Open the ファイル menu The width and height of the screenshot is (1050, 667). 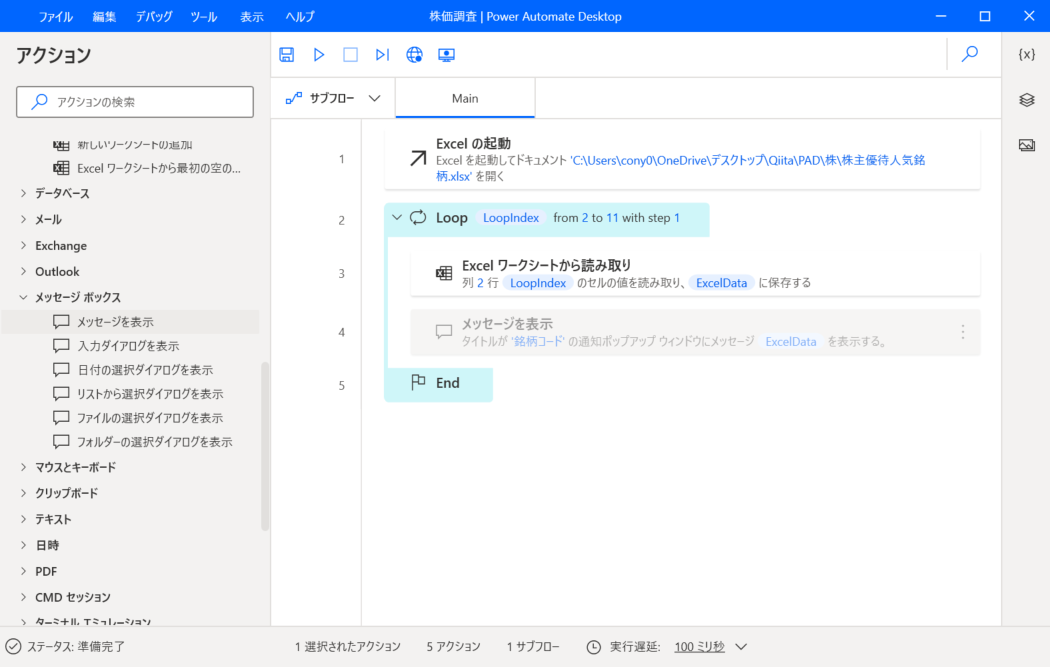[x=56, y=17]
